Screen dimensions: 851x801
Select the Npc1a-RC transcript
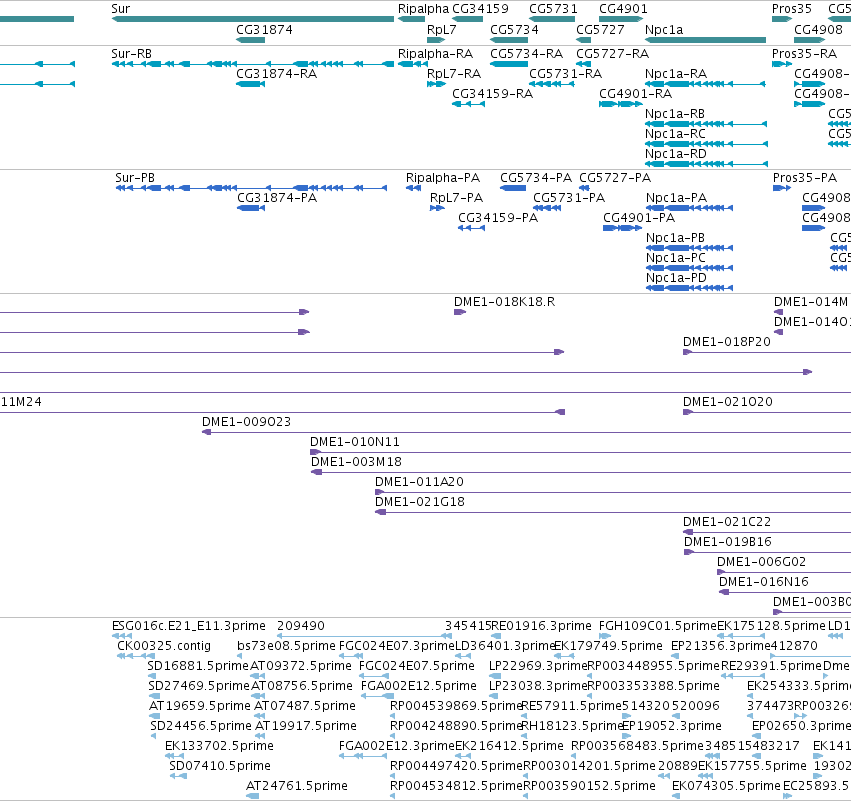(706, 144)
